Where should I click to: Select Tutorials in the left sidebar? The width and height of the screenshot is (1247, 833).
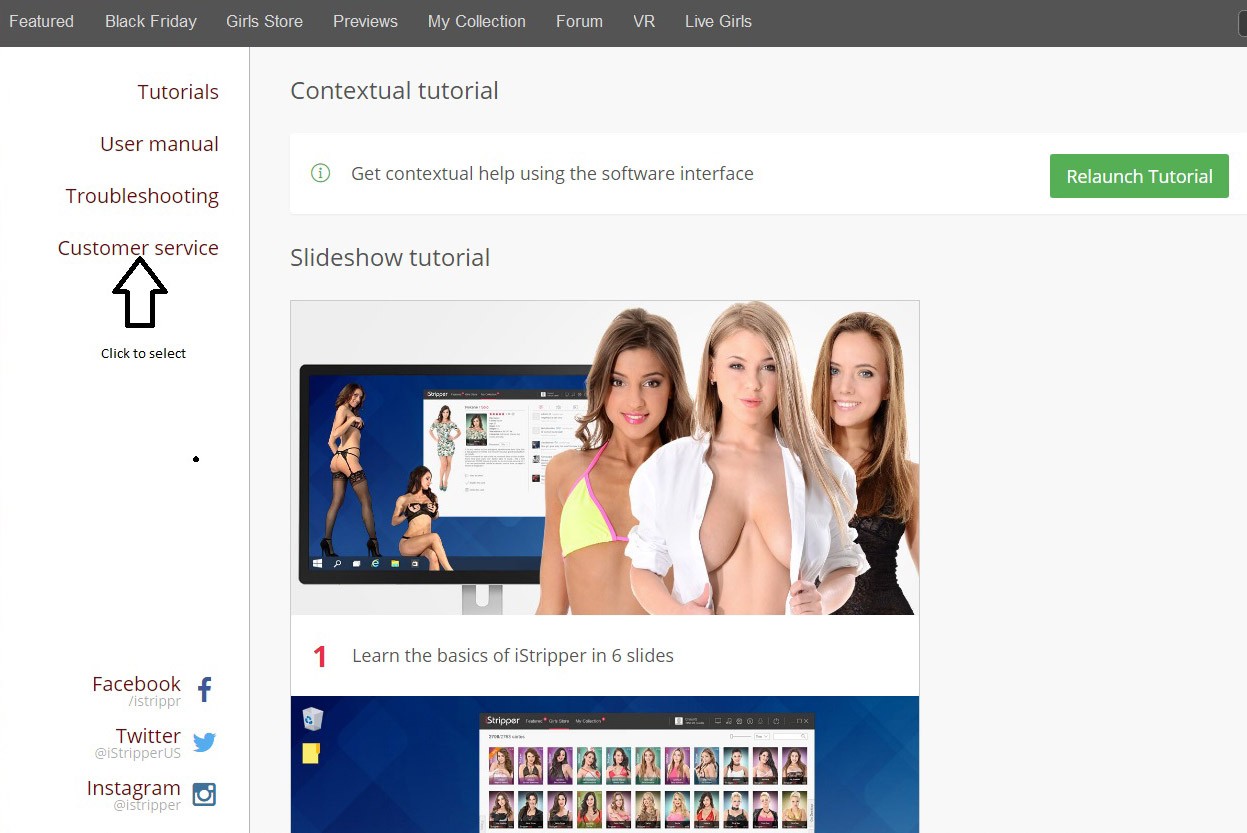point(178,92)
